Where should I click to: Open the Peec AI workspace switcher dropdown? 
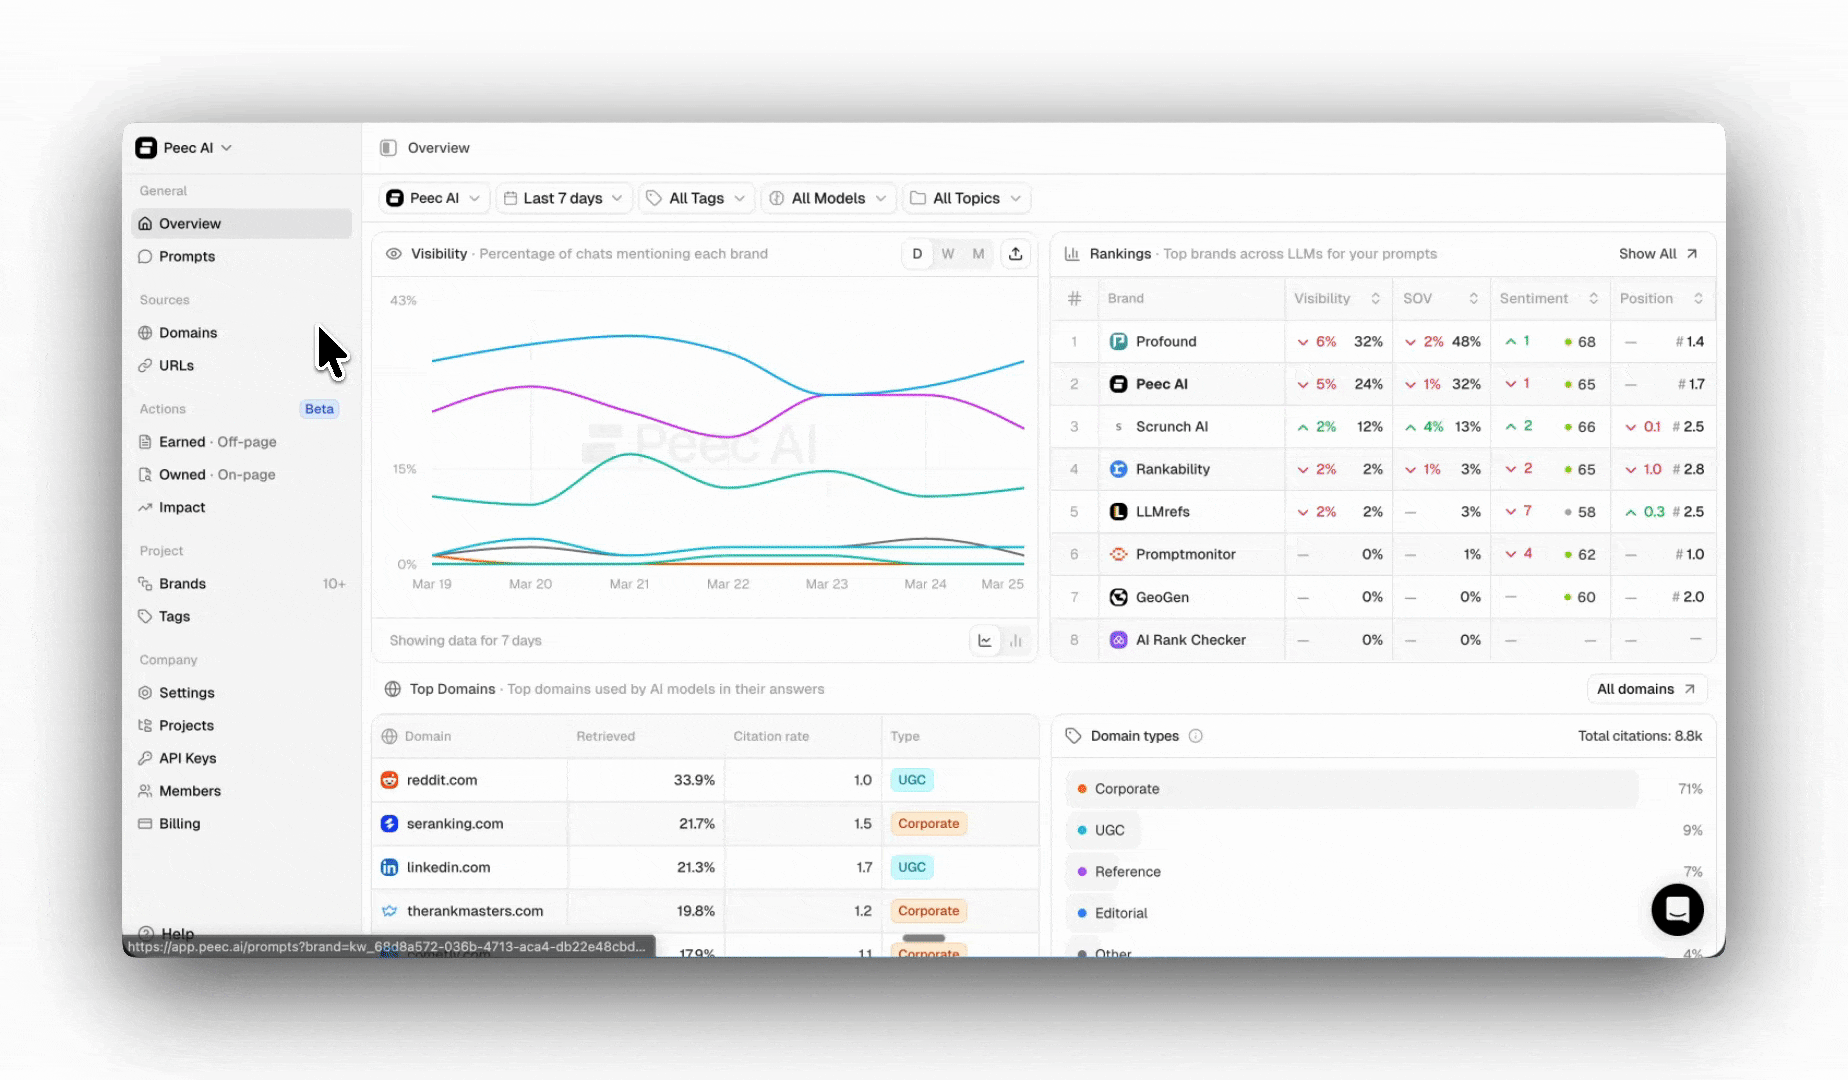(x=184, y=148)
